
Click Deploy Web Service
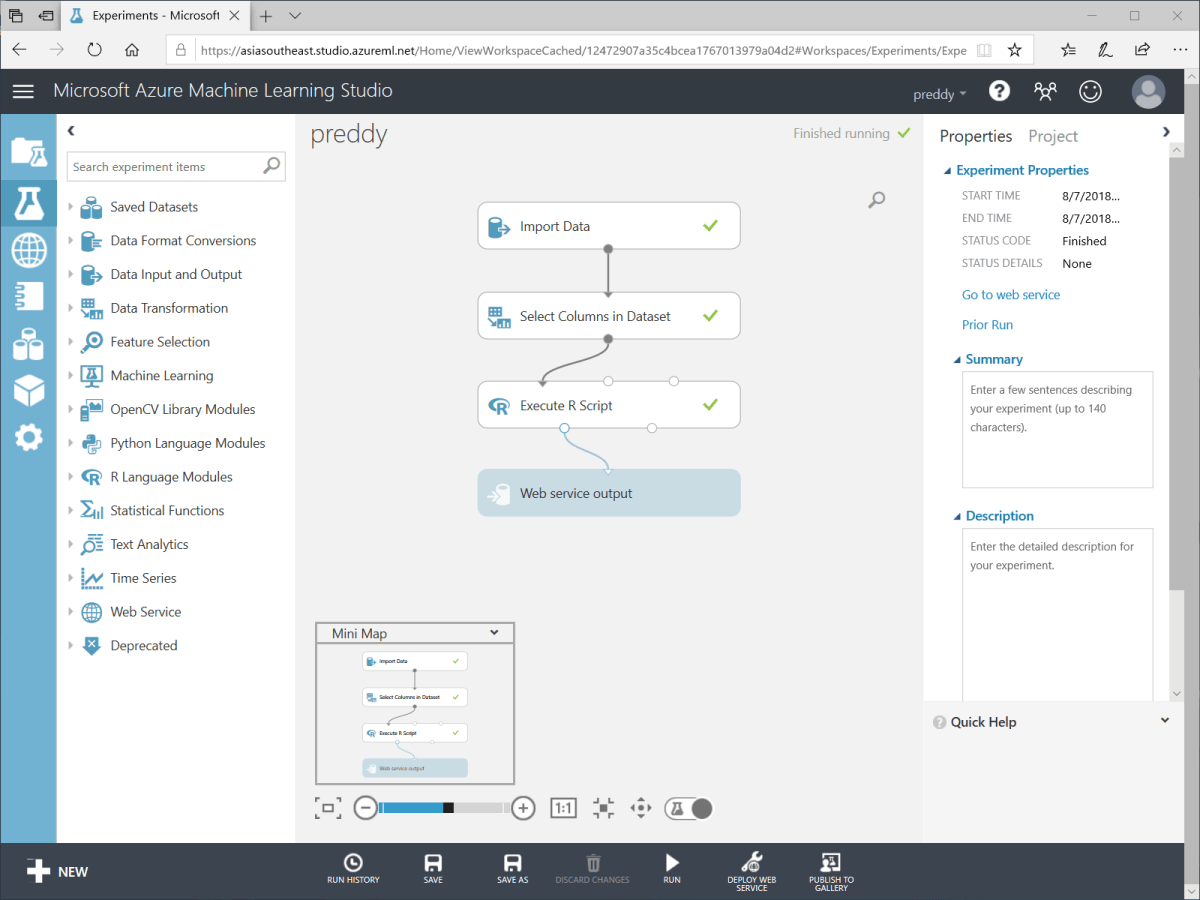(752, 871)
